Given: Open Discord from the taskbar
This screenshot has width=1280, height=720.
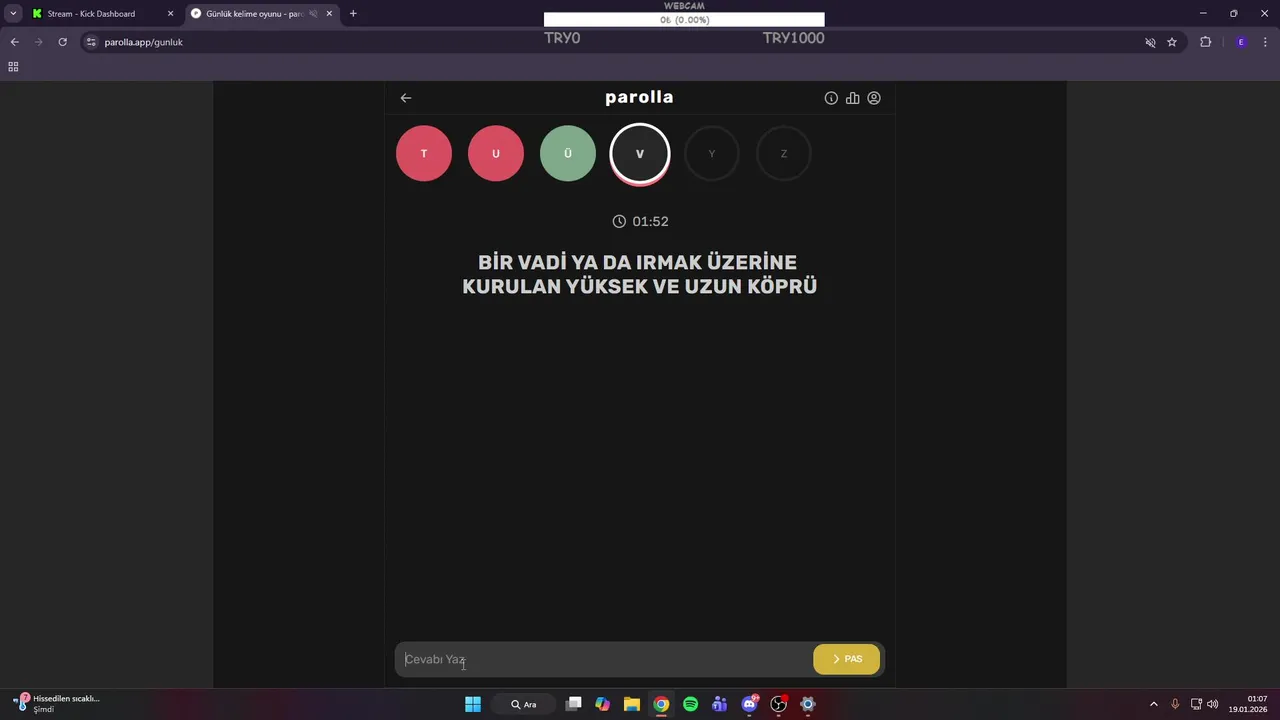Looking at the screenshot, I should click(749, 704).
